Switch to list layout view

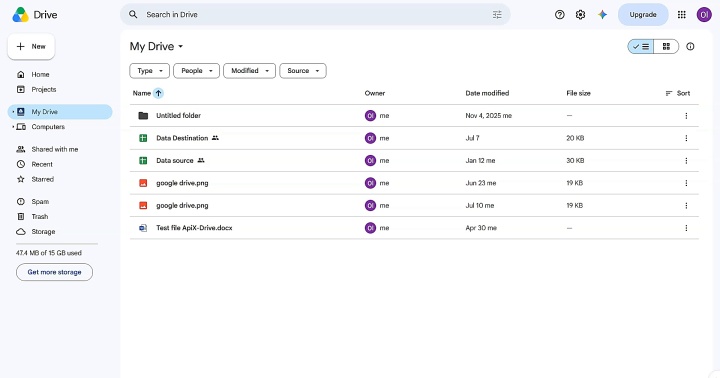(x=641, y=46)
